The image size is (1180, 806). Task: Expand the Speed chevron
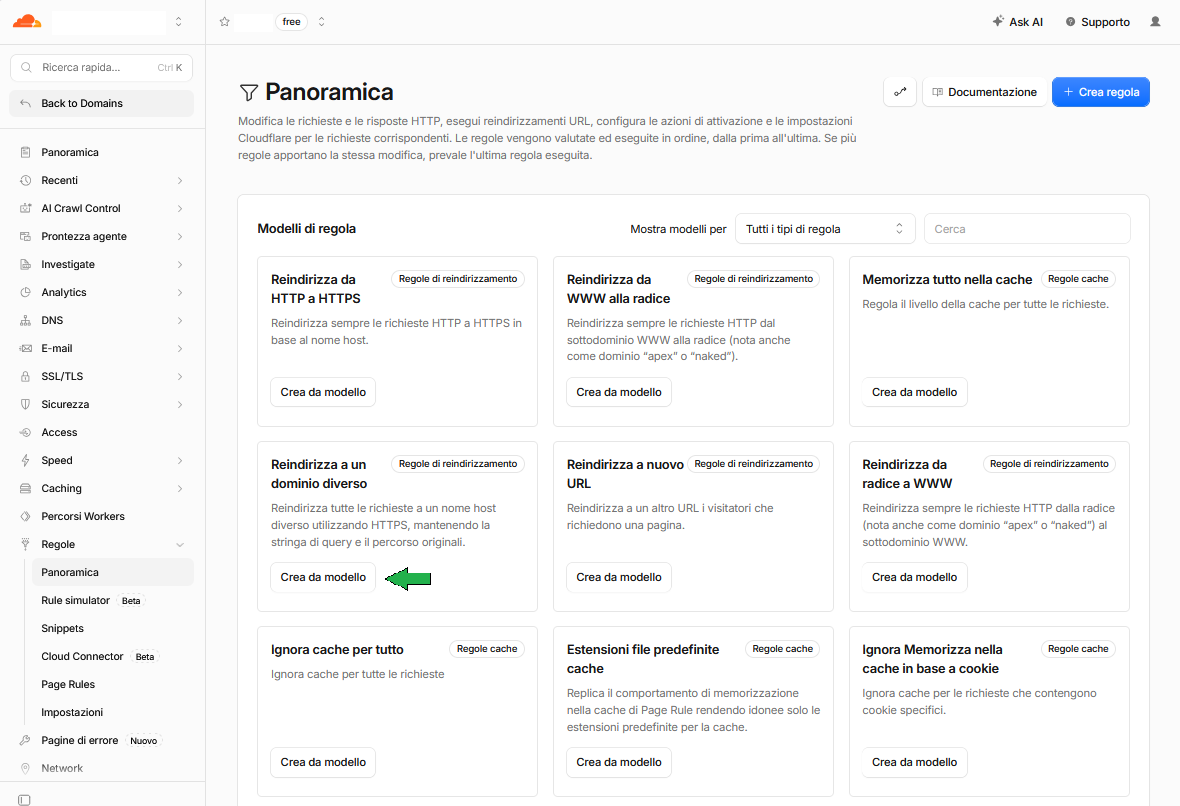tap(180, 461)
